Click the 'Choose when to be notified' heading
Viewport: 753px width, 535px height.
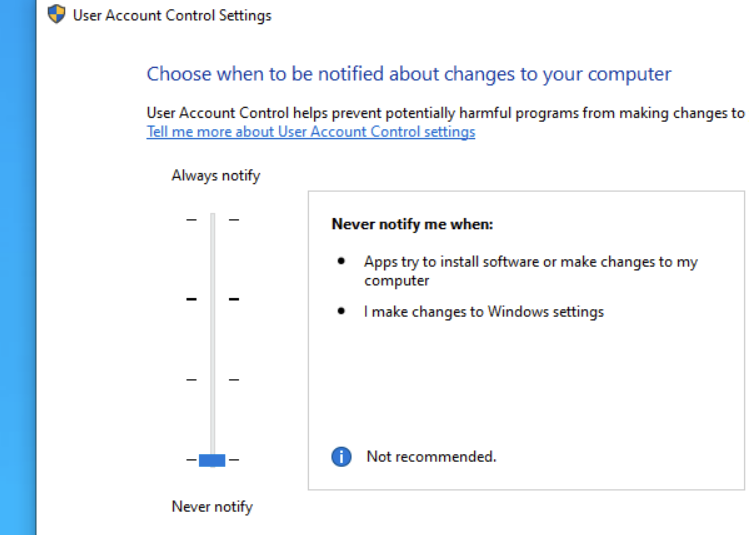pyautogui.click(x=409, y=74)
